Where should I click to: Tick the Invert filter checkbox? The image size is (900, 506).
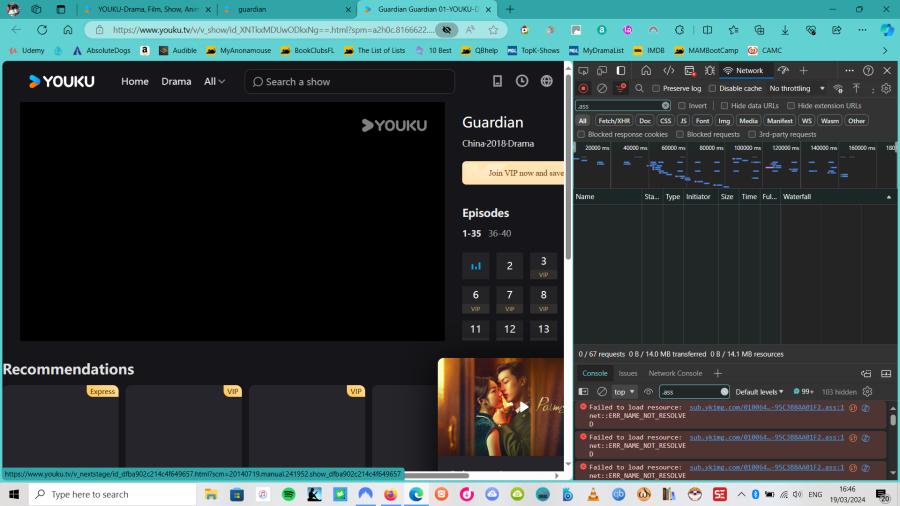[682, 105]
